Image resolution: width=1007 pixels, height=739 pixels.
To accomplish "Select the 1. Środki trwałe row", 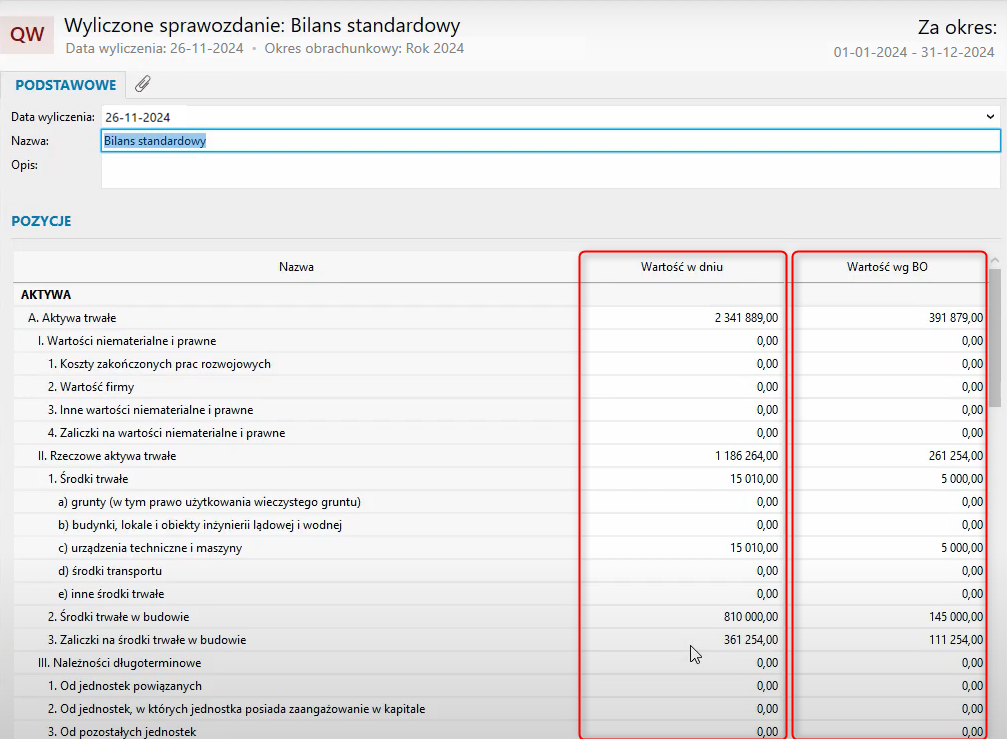I will point(500,479).
